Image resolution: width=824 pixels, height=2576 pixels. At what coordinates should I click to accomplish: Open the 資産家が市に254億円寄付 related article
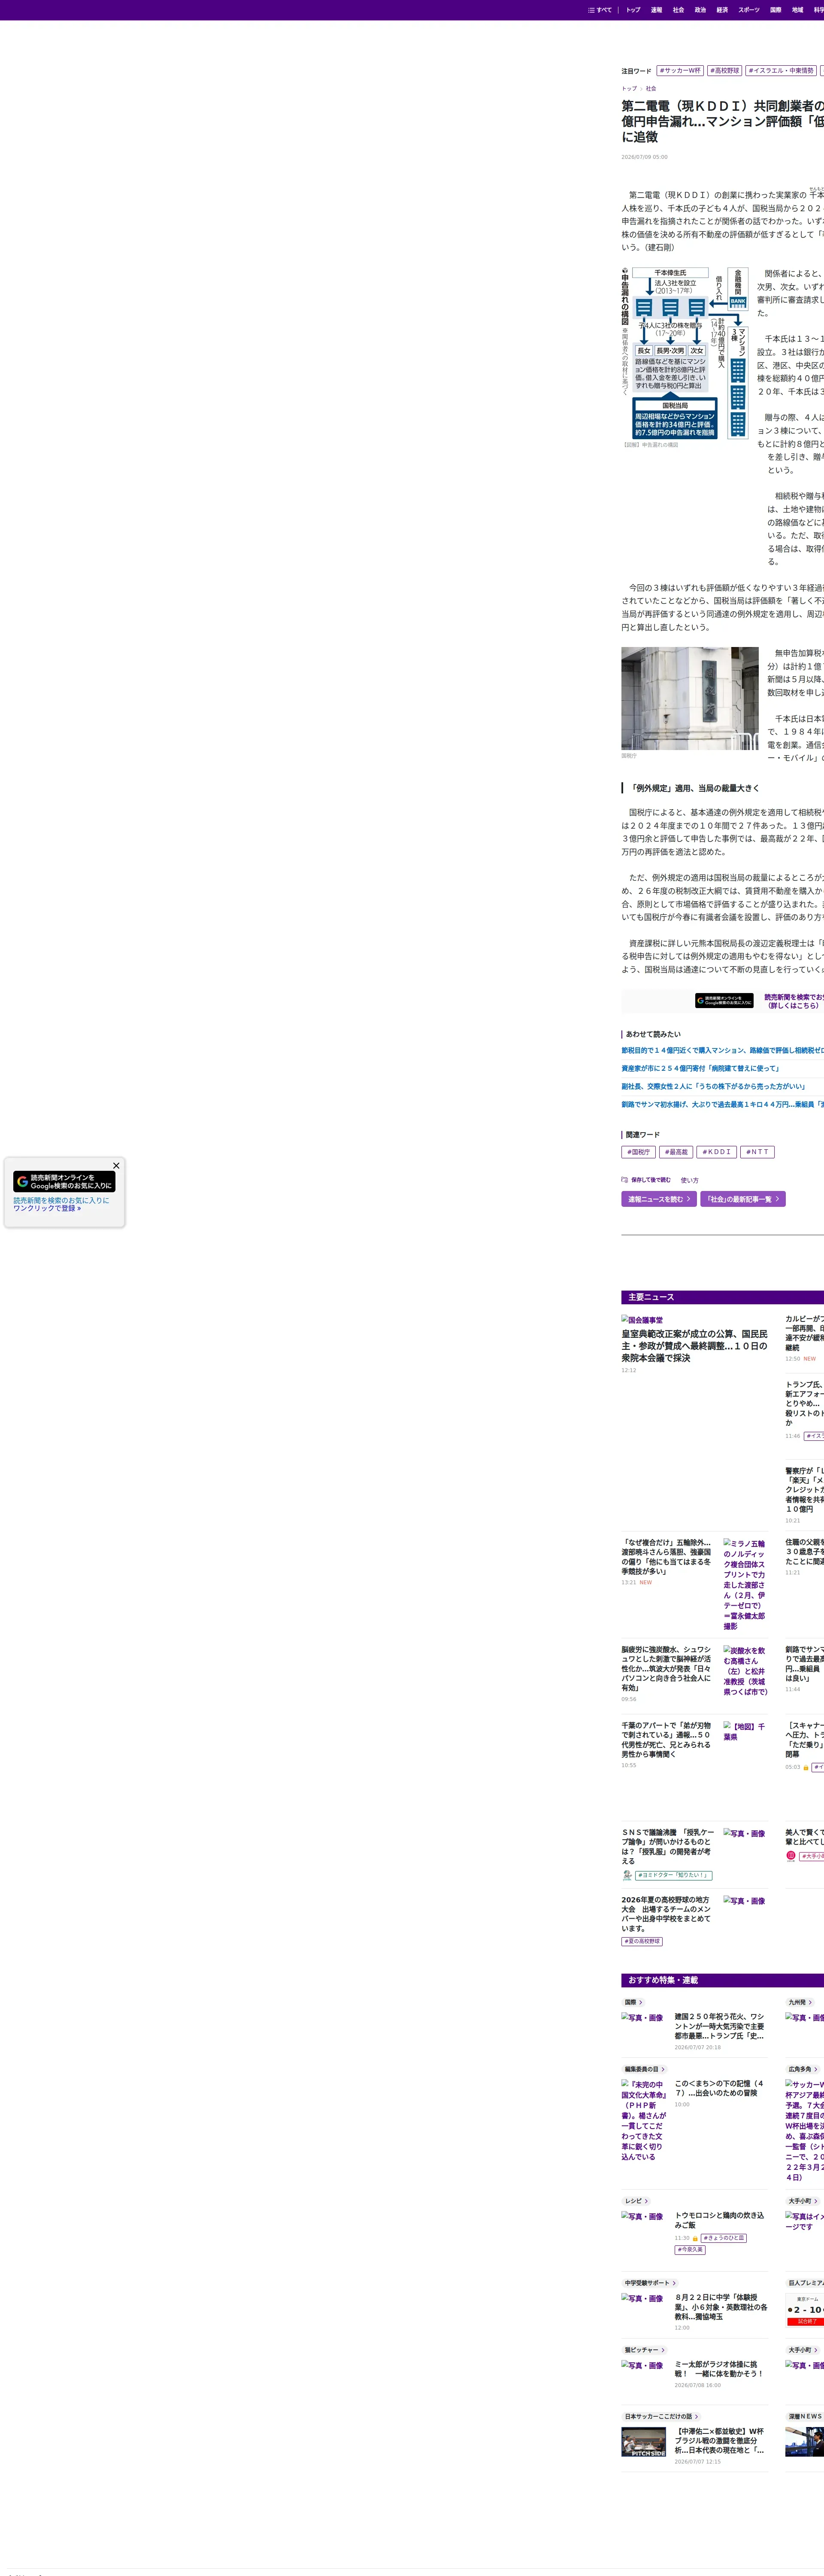(x=700, y=1068)
